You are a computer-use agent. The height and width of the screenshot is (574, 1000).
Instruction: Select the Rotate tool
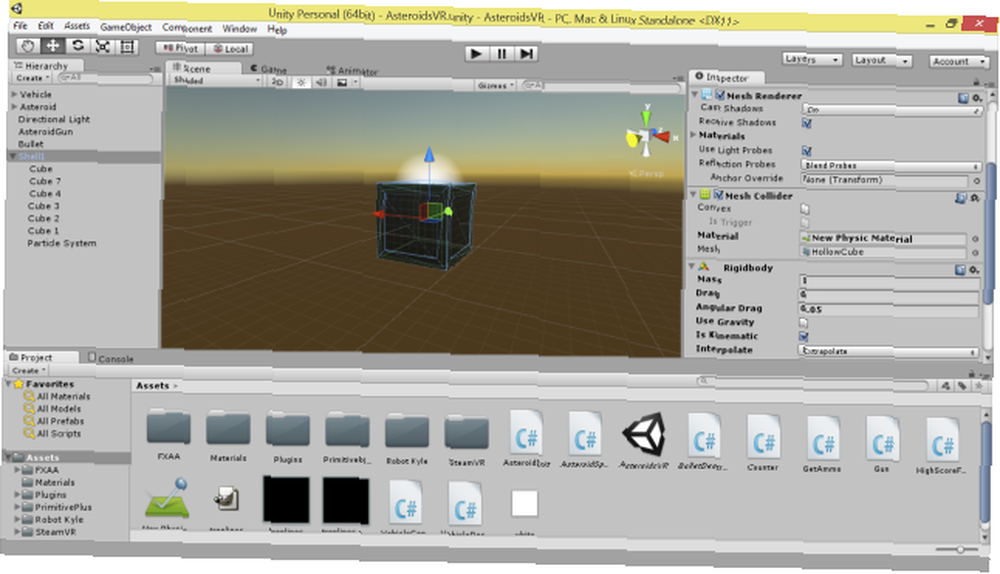[77, 46]
